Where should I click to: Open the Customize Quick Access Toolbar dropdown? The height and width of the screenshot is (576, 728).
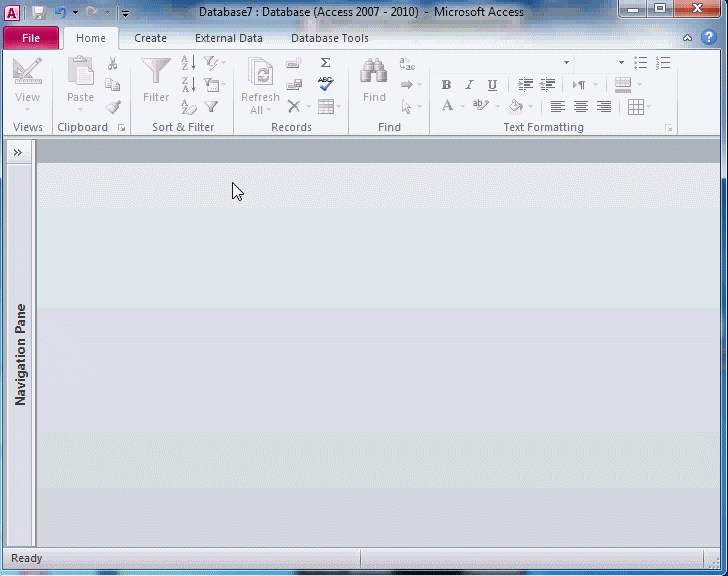point(125,13)
